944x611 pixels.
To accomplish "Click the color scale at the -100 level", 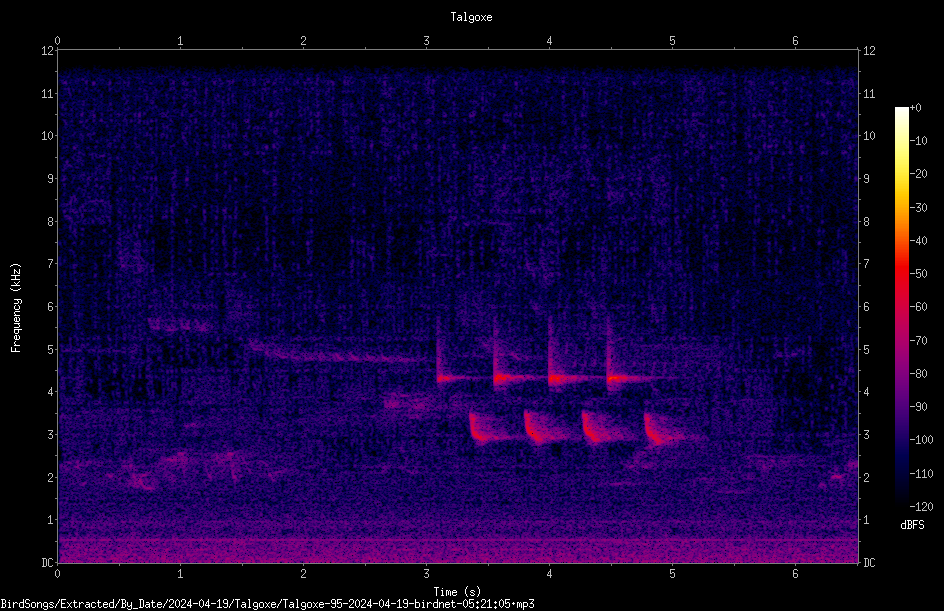I will tap(901, 439).
